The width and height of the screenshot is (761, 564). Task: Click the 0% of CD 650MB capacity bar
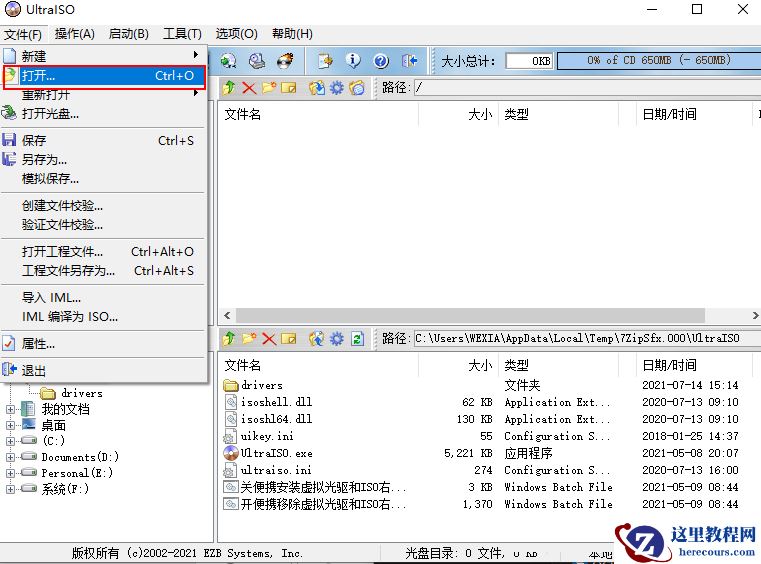point(659,61)
